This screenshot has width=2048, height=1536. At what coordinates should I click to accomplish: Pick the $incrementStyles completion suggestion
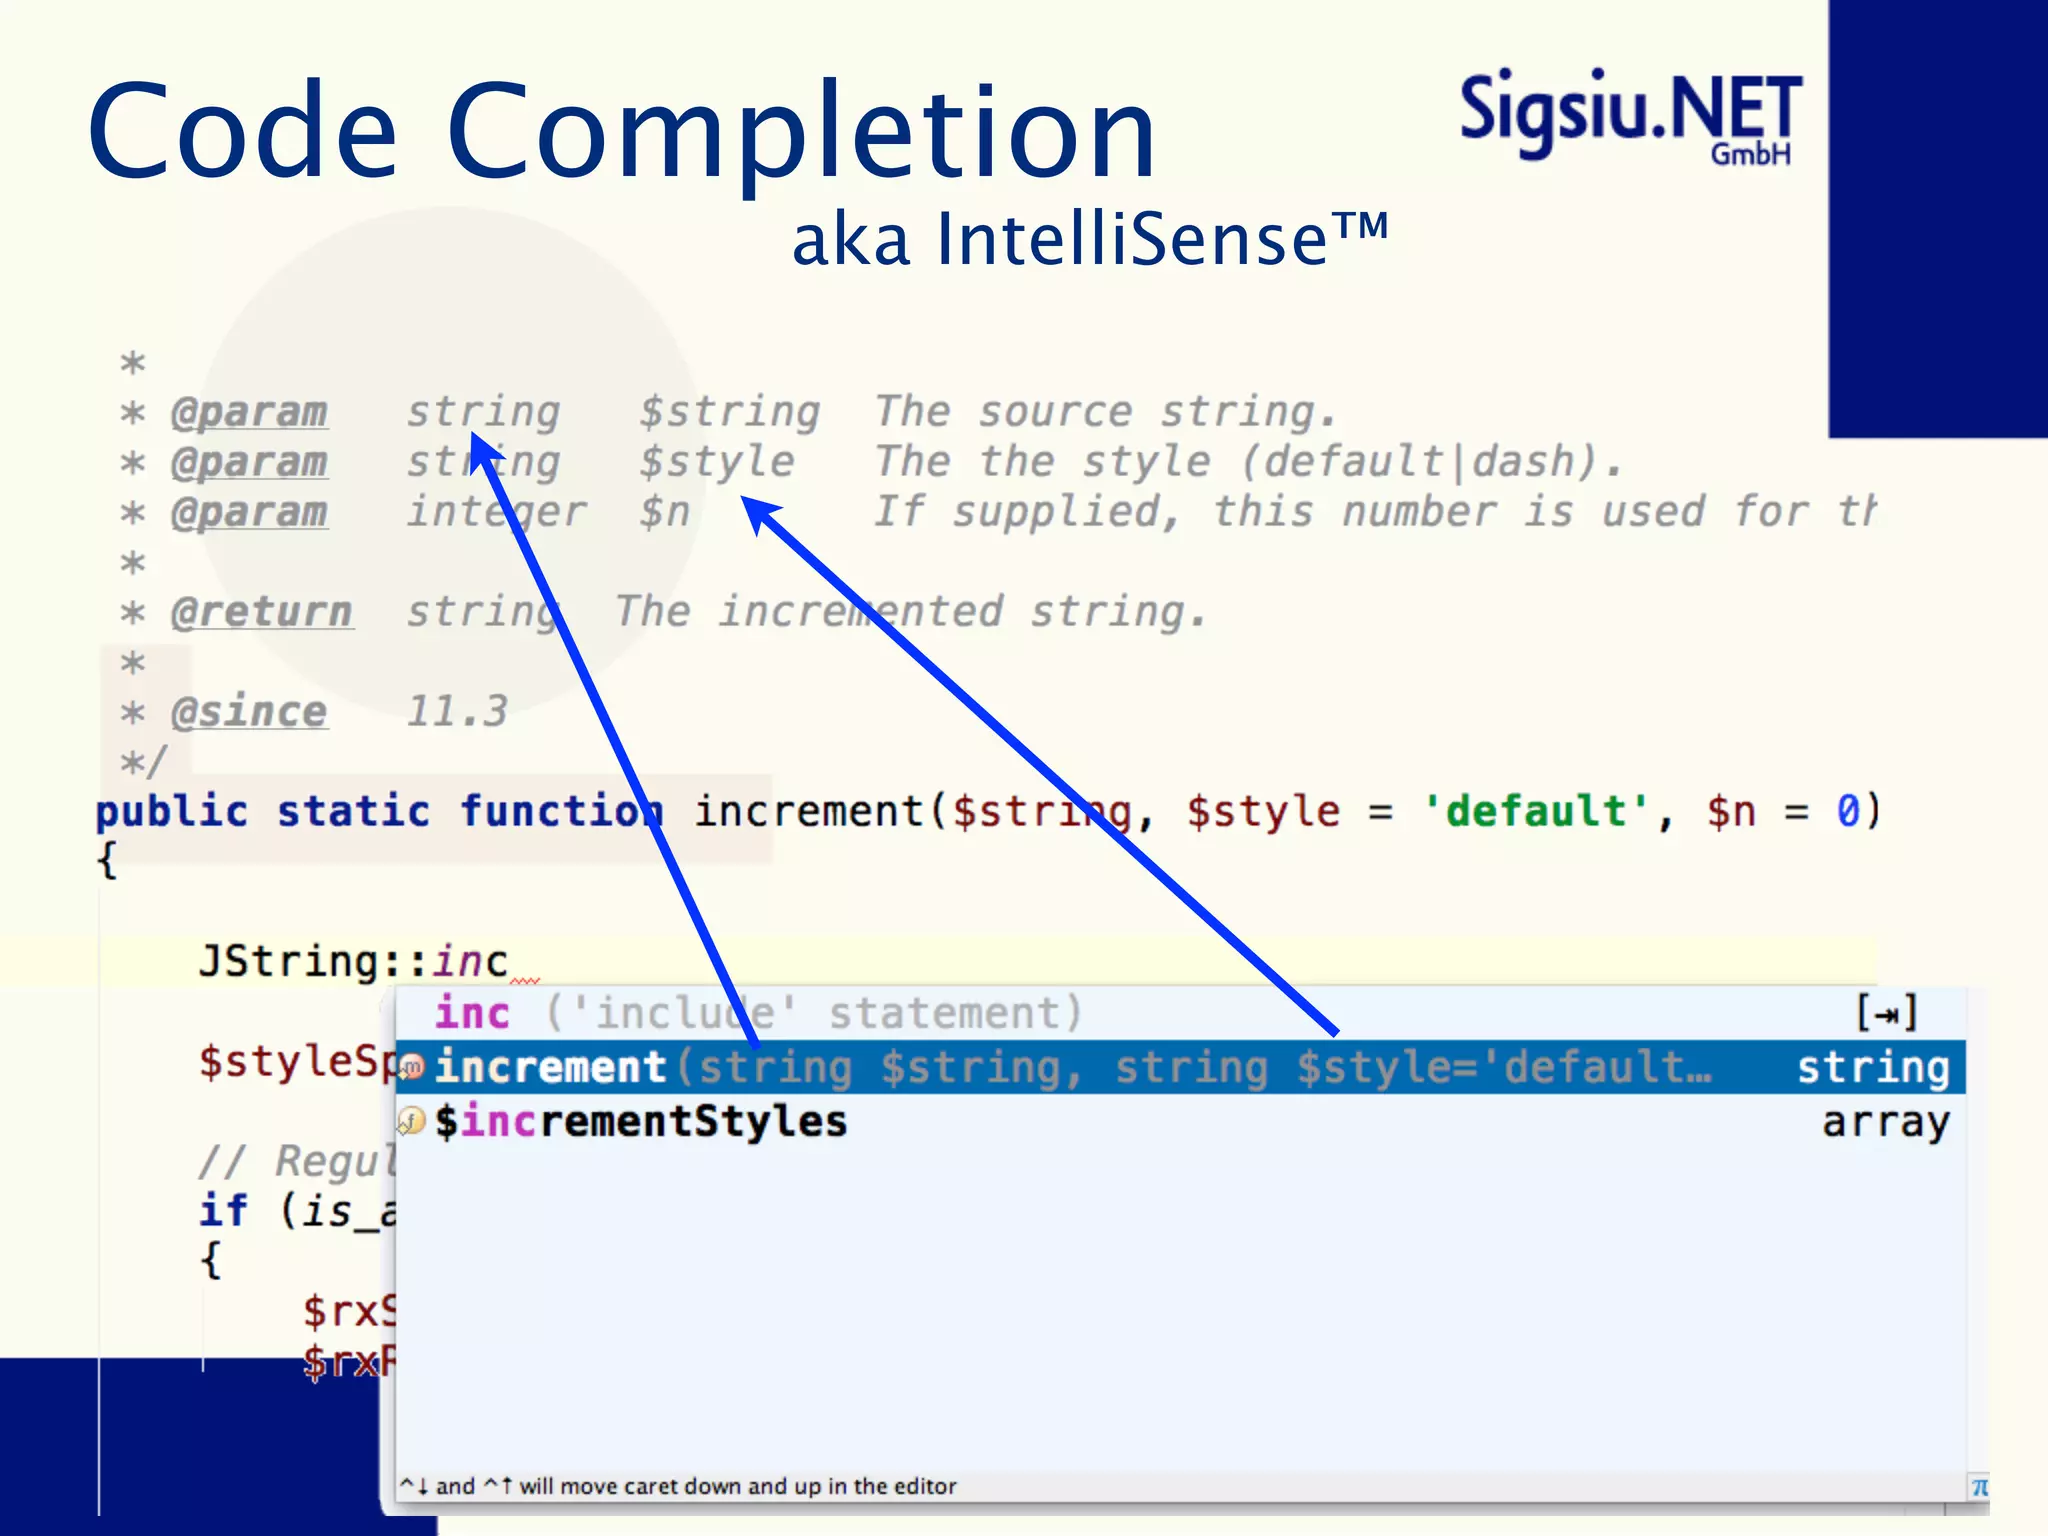(x=1180, y=1121)
